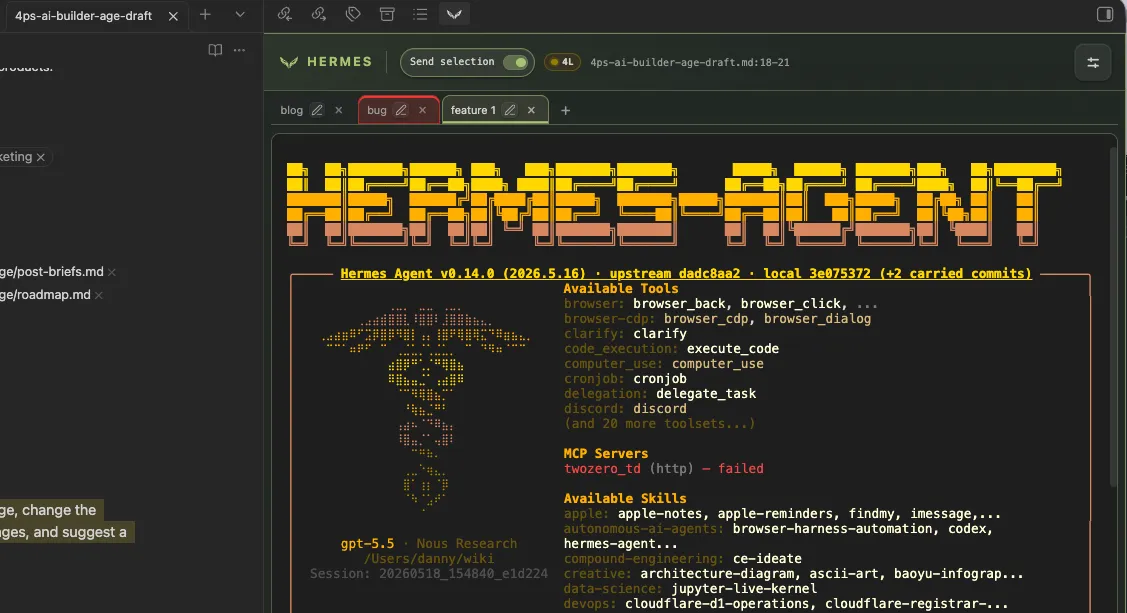Viewport: 1127px width, 613px height.
Task: Click the Available Skills heading
Action: tap(625, 498)
